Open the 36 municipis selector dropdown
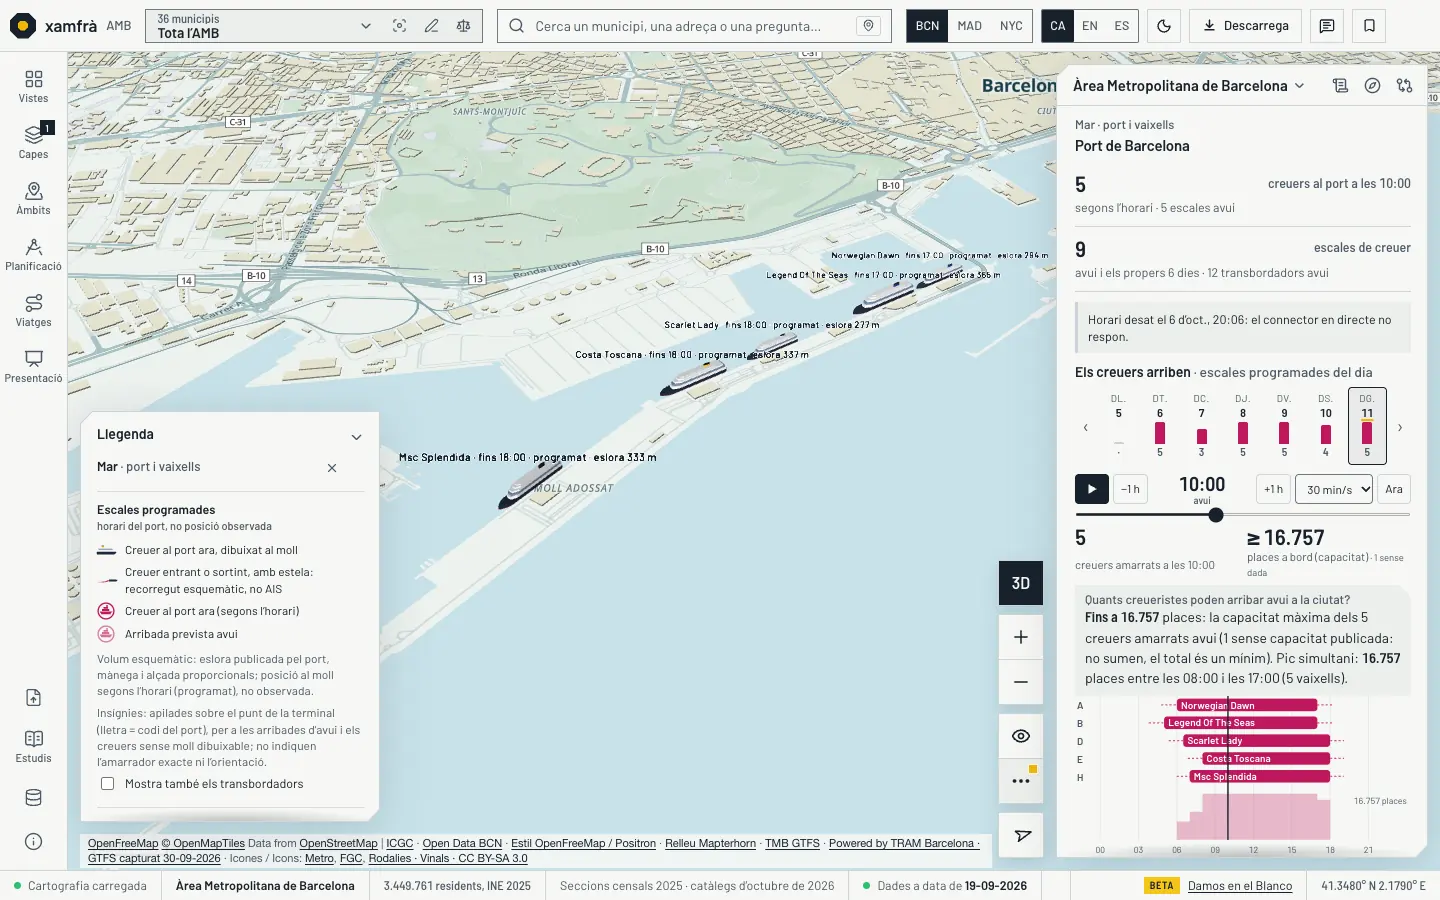 click(263, 26)
